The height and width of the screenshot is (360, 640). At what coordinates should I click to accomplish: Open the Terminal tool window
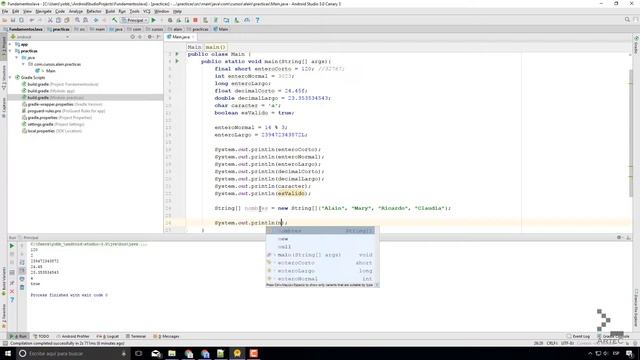(136, 336)
